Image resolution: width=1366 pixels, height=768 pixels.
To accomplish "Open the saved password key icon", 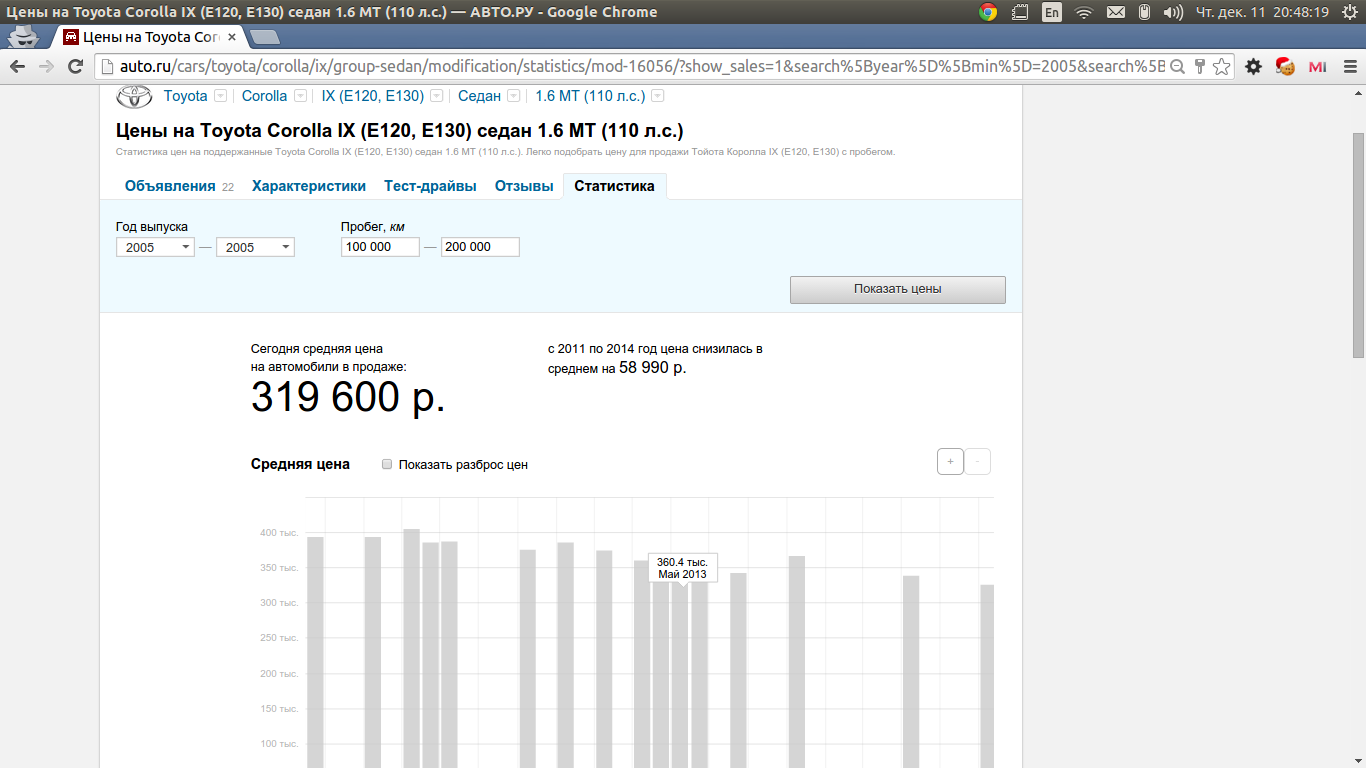I will click(1199, 66).
